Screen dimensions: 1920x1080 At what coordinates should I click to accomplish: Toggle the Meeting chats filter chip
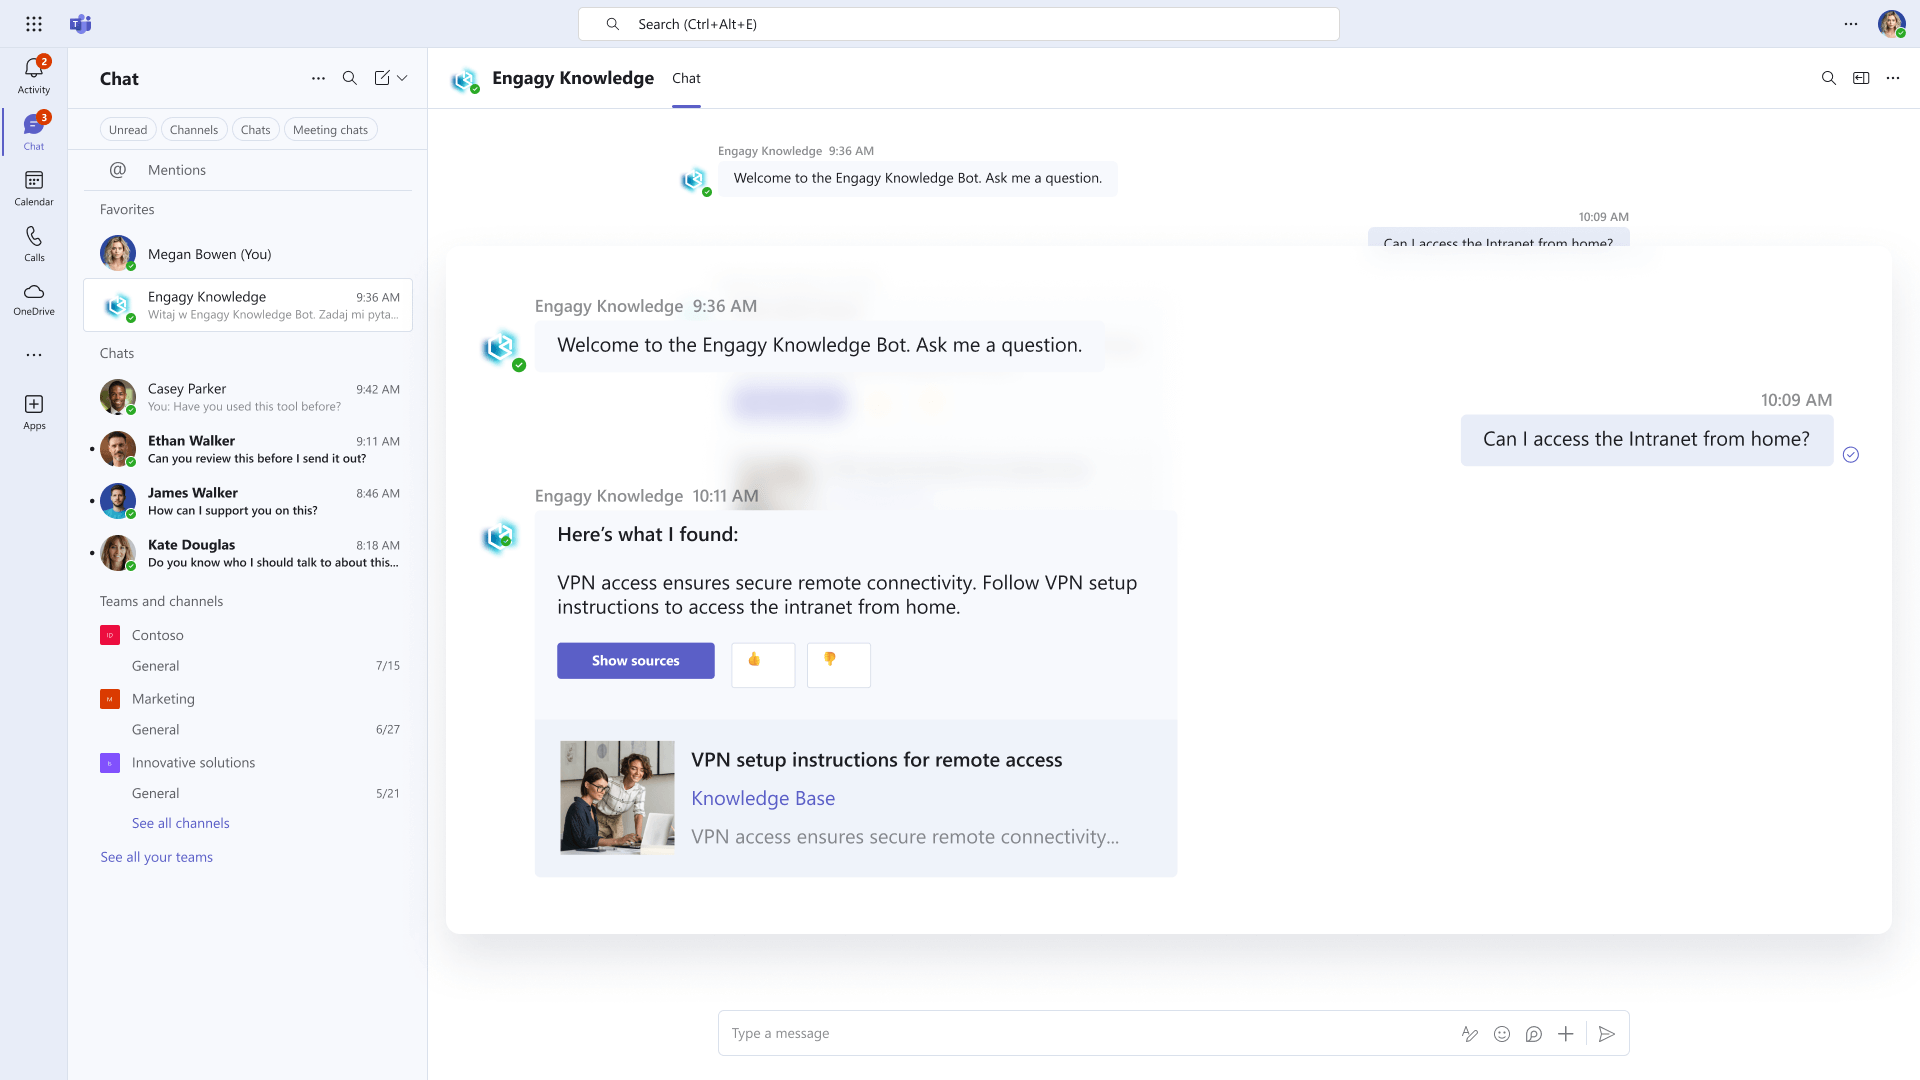tap(330, 130)
